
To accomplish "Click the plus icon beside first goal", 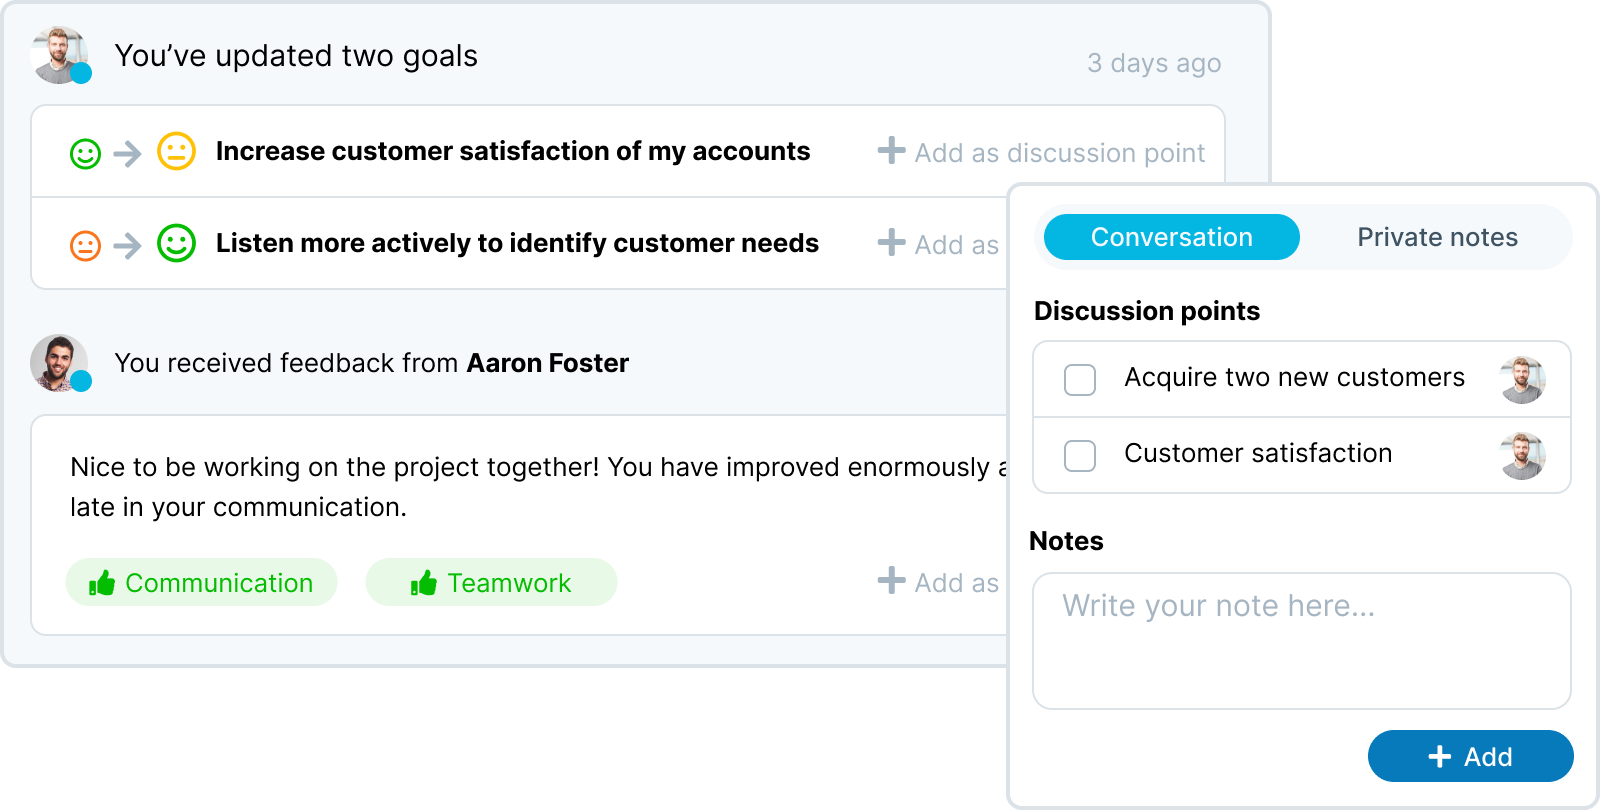I will (891, 151).
